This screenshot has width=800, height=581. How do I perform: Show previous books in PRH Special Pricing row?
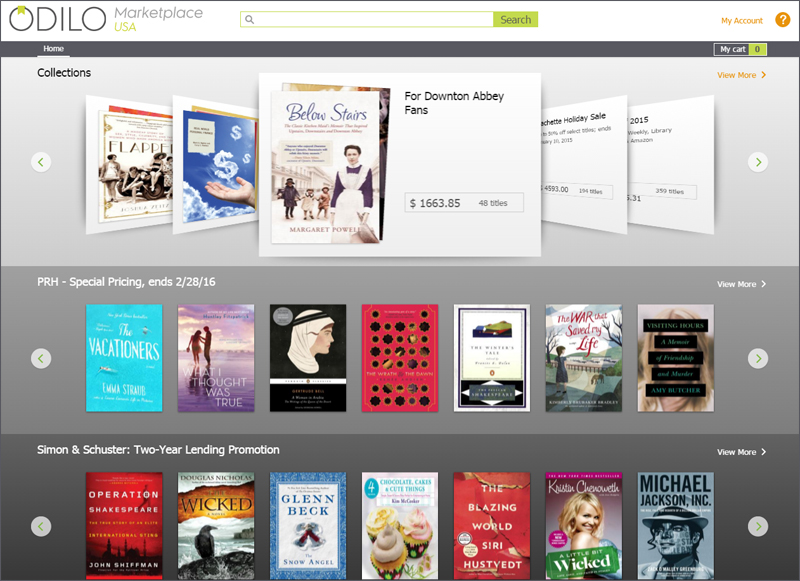(x=41, y=358)
